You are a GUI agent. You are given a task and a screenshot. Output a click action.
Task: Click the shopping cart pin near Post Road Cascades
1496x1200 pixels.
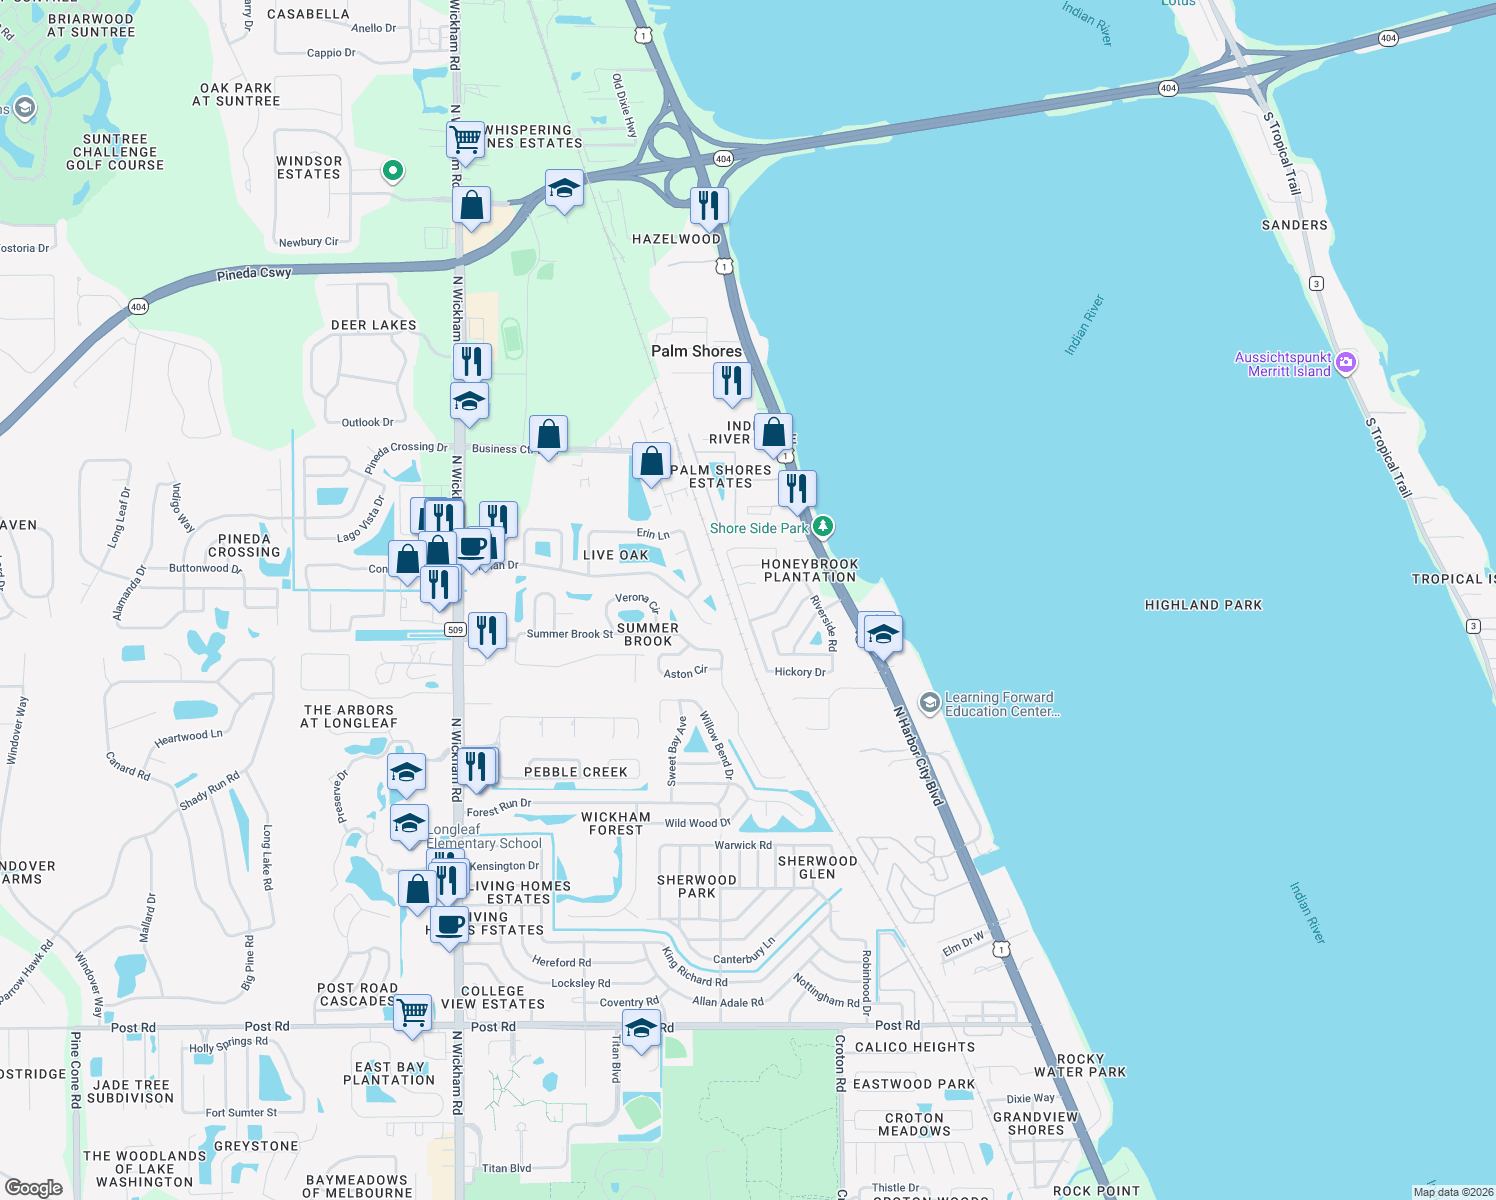pyautogui.click(x=411, y=1013)
